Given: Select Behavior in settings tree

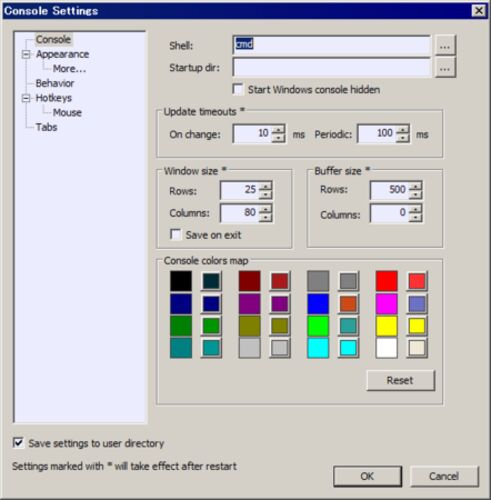Looking at the screenshot, I should click(x=55, y=83).
